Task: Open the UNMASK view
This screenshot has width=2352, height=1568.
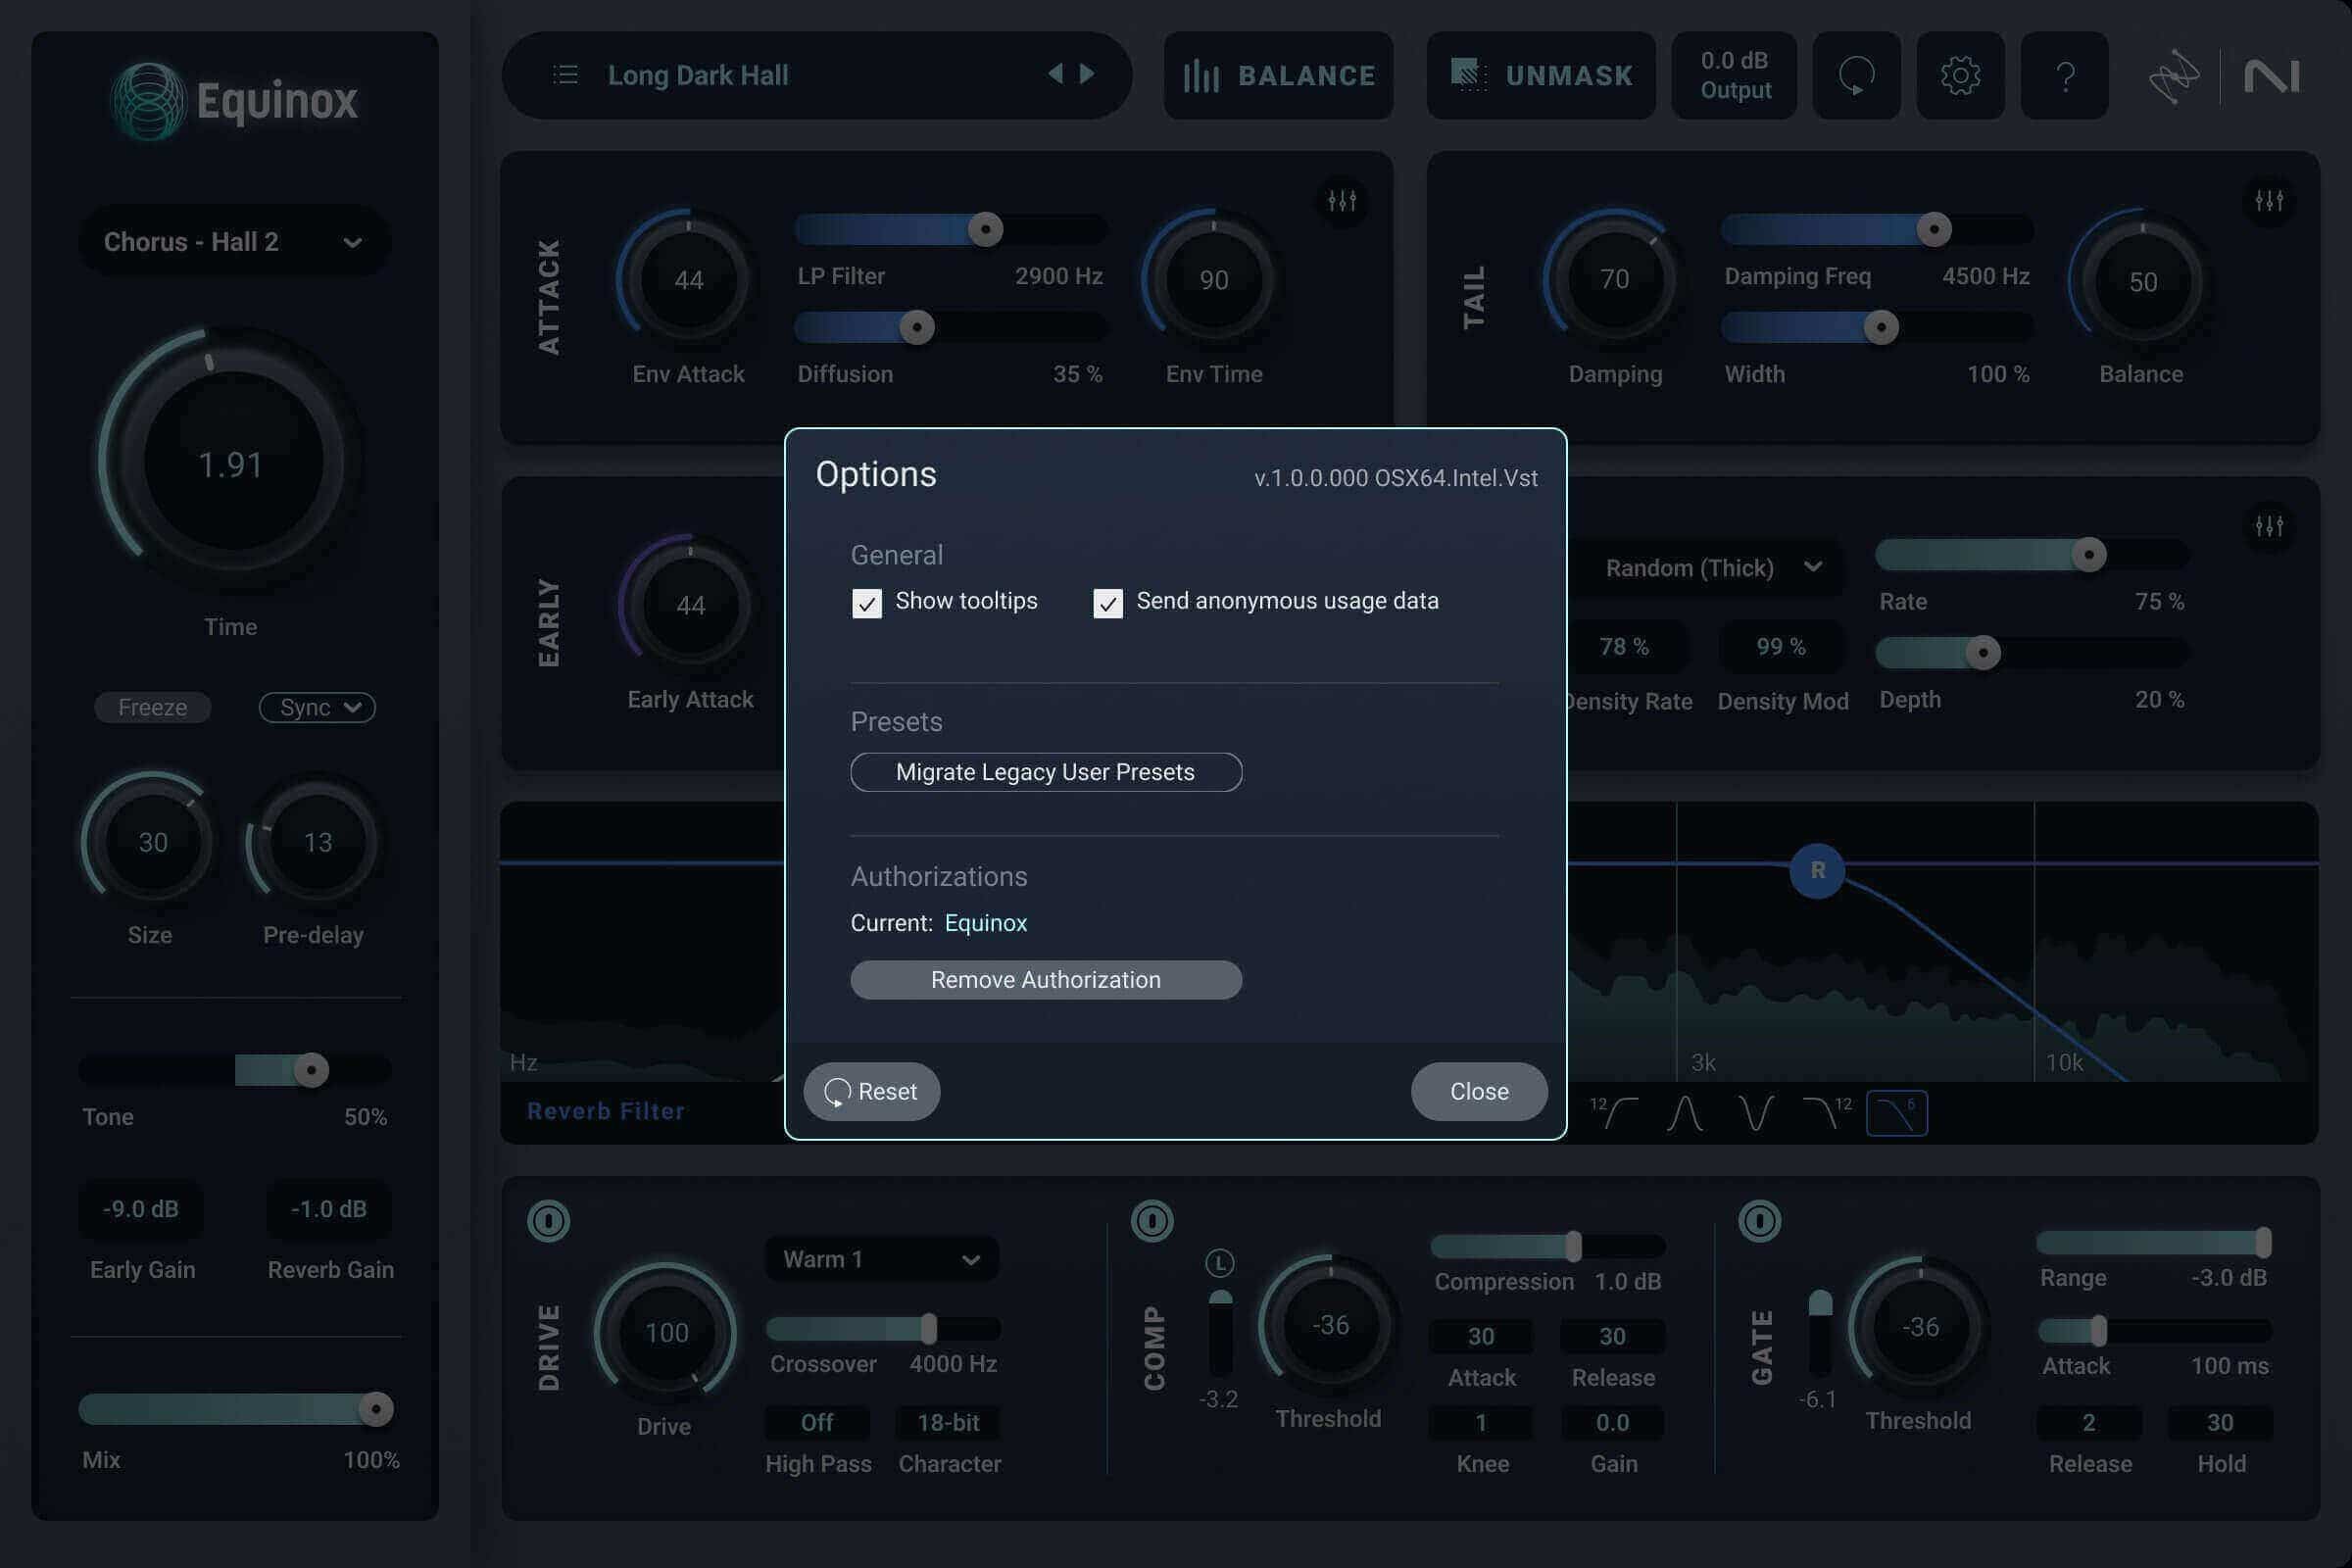Action: click(x=1541, y=75)
